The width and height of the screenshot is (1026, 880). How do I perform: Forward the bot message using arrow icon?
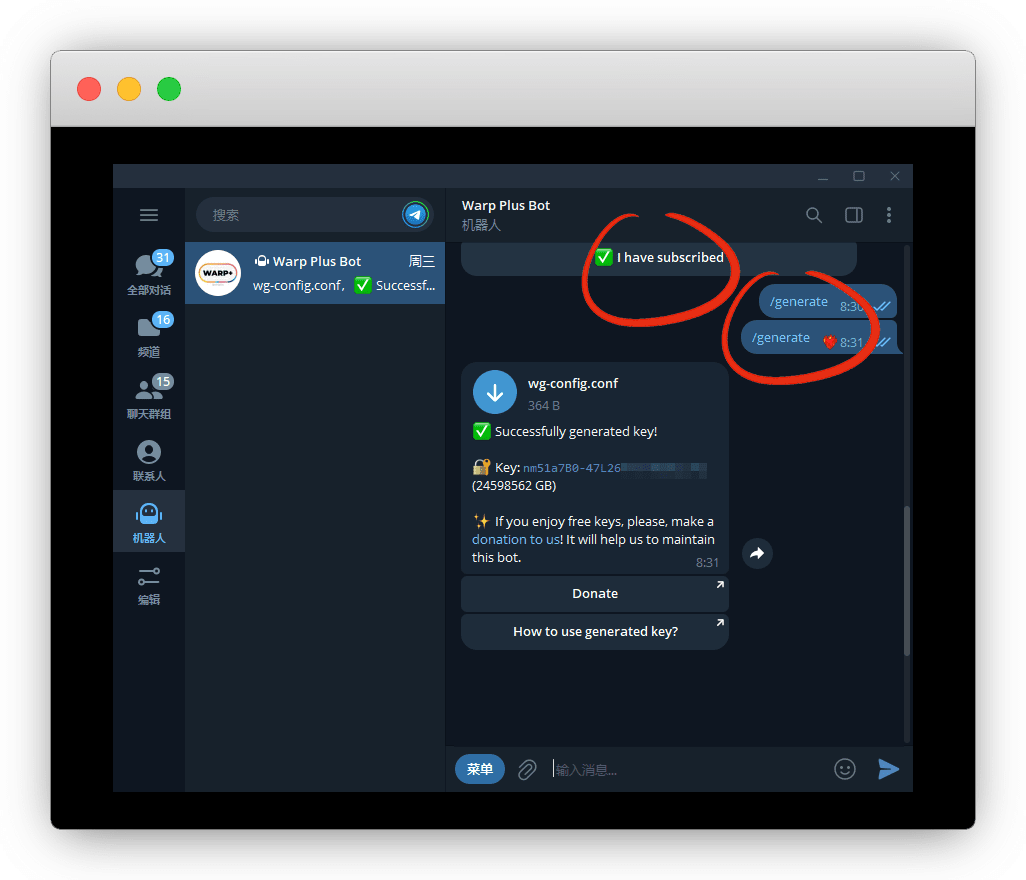click(757, 553)
